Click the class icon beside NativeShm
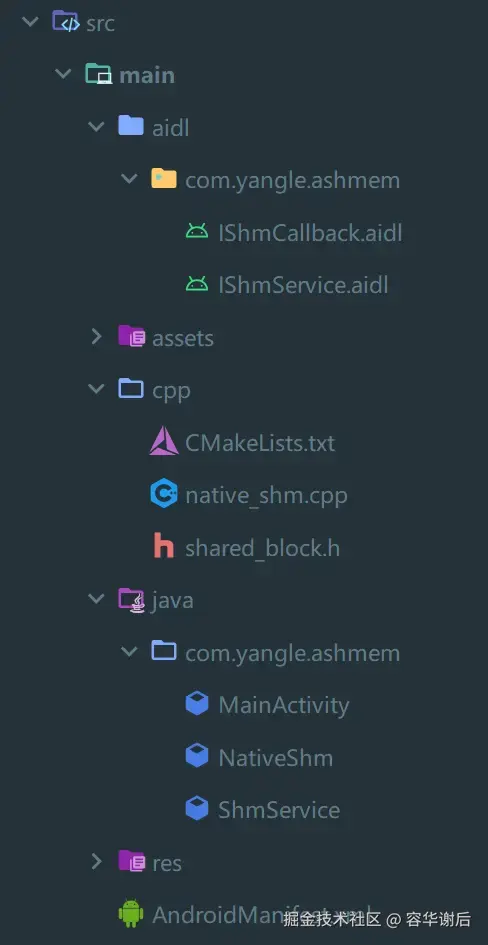488x945 pixels. tap(197, 756)
